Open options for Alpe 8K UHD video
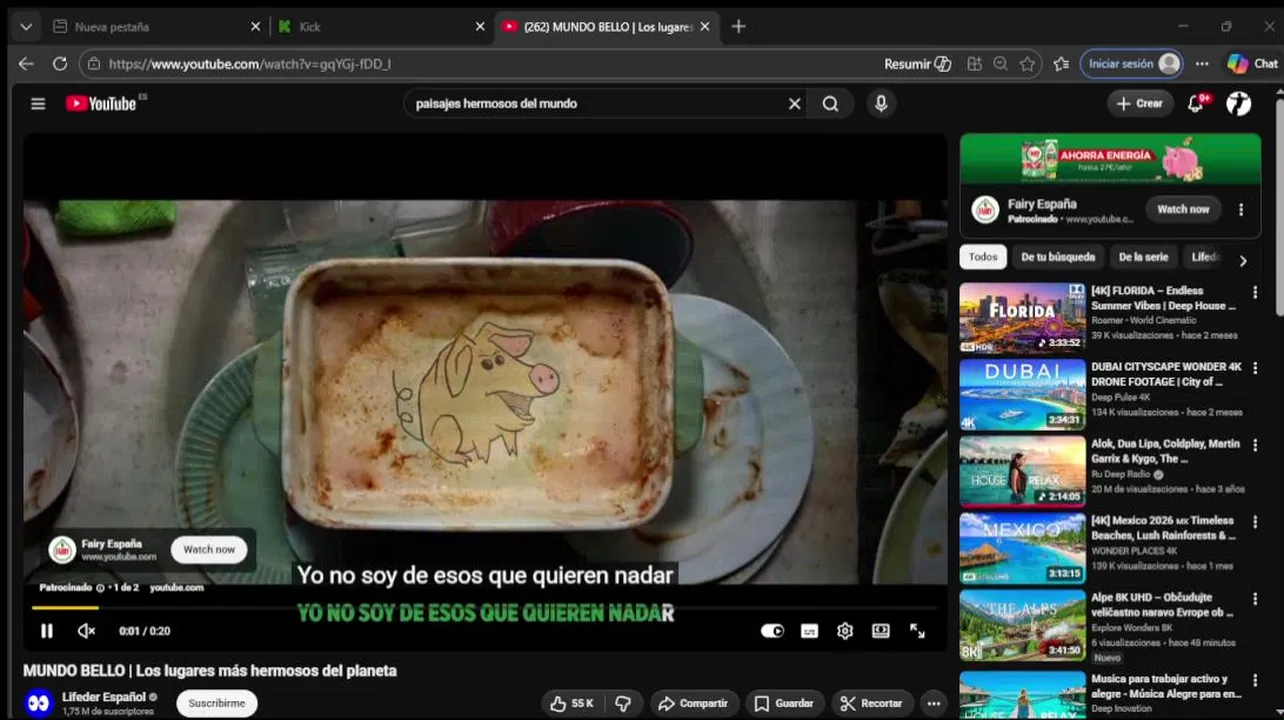This screenshot has height=720, width=1284. (x=1255, y=598)
